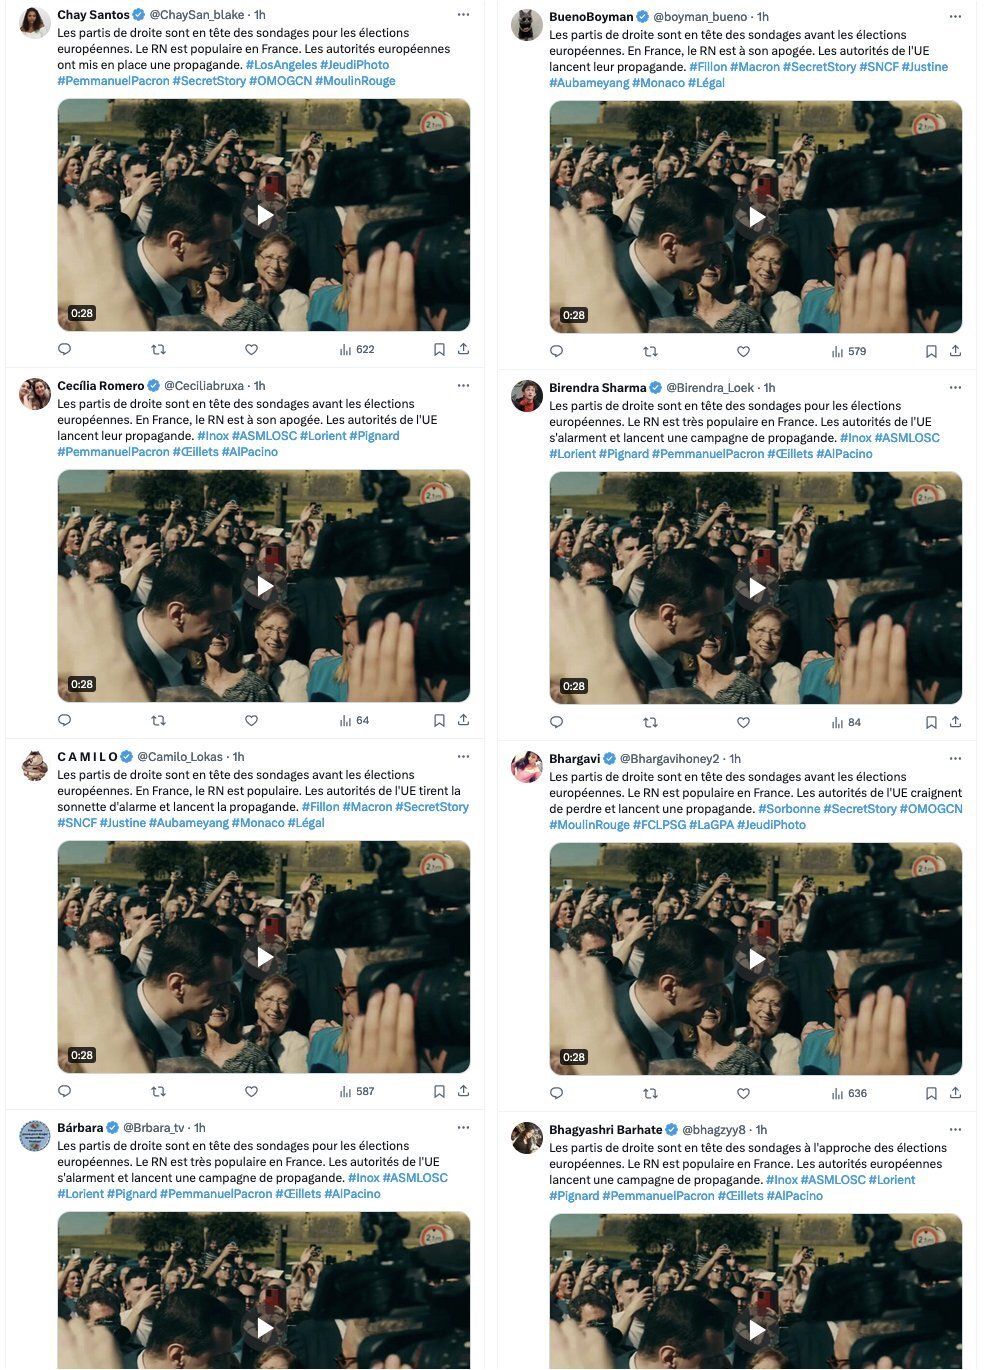Open BuenoBoyman's profile avatar

pyautogui.click(x=527, y=25)
